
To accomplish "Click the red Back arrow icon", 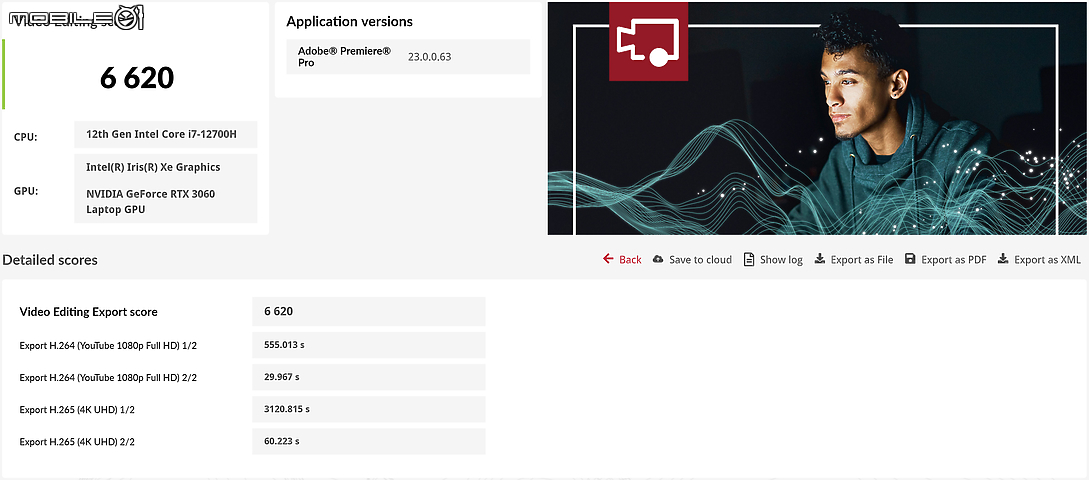I will click(608, 259).
